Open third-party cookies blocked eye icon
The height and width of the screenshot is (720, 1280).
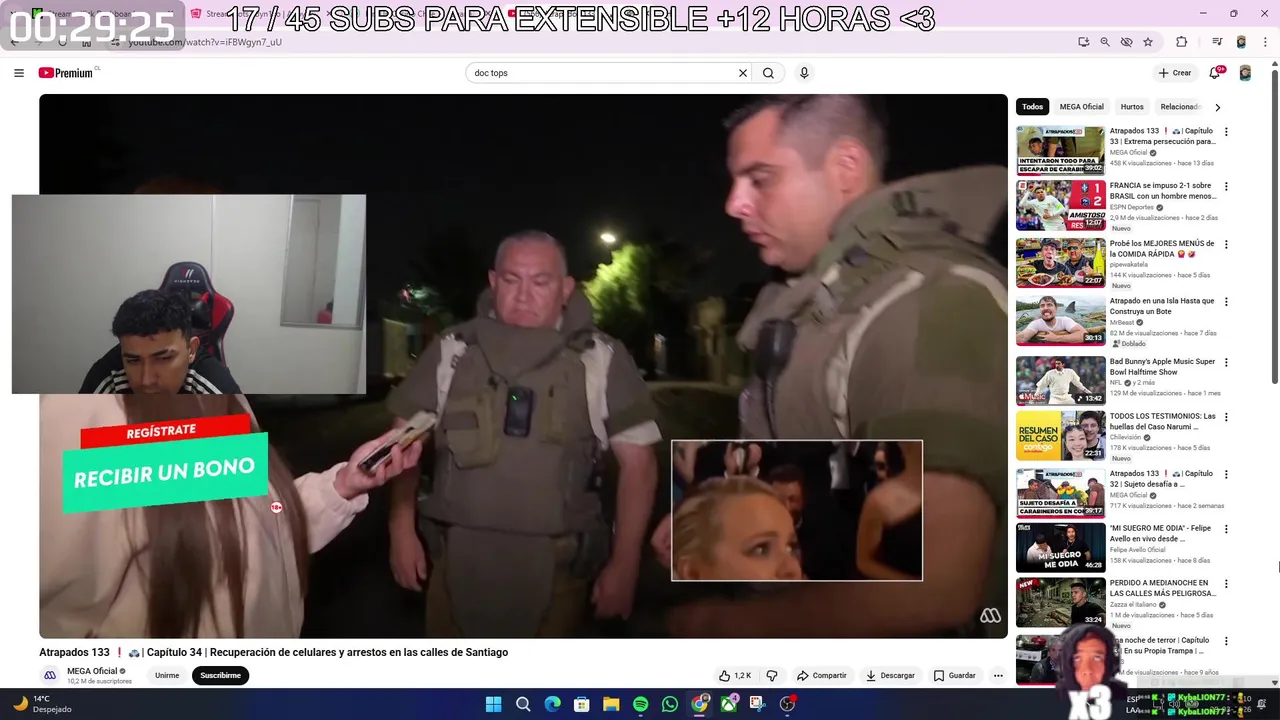1127,42
